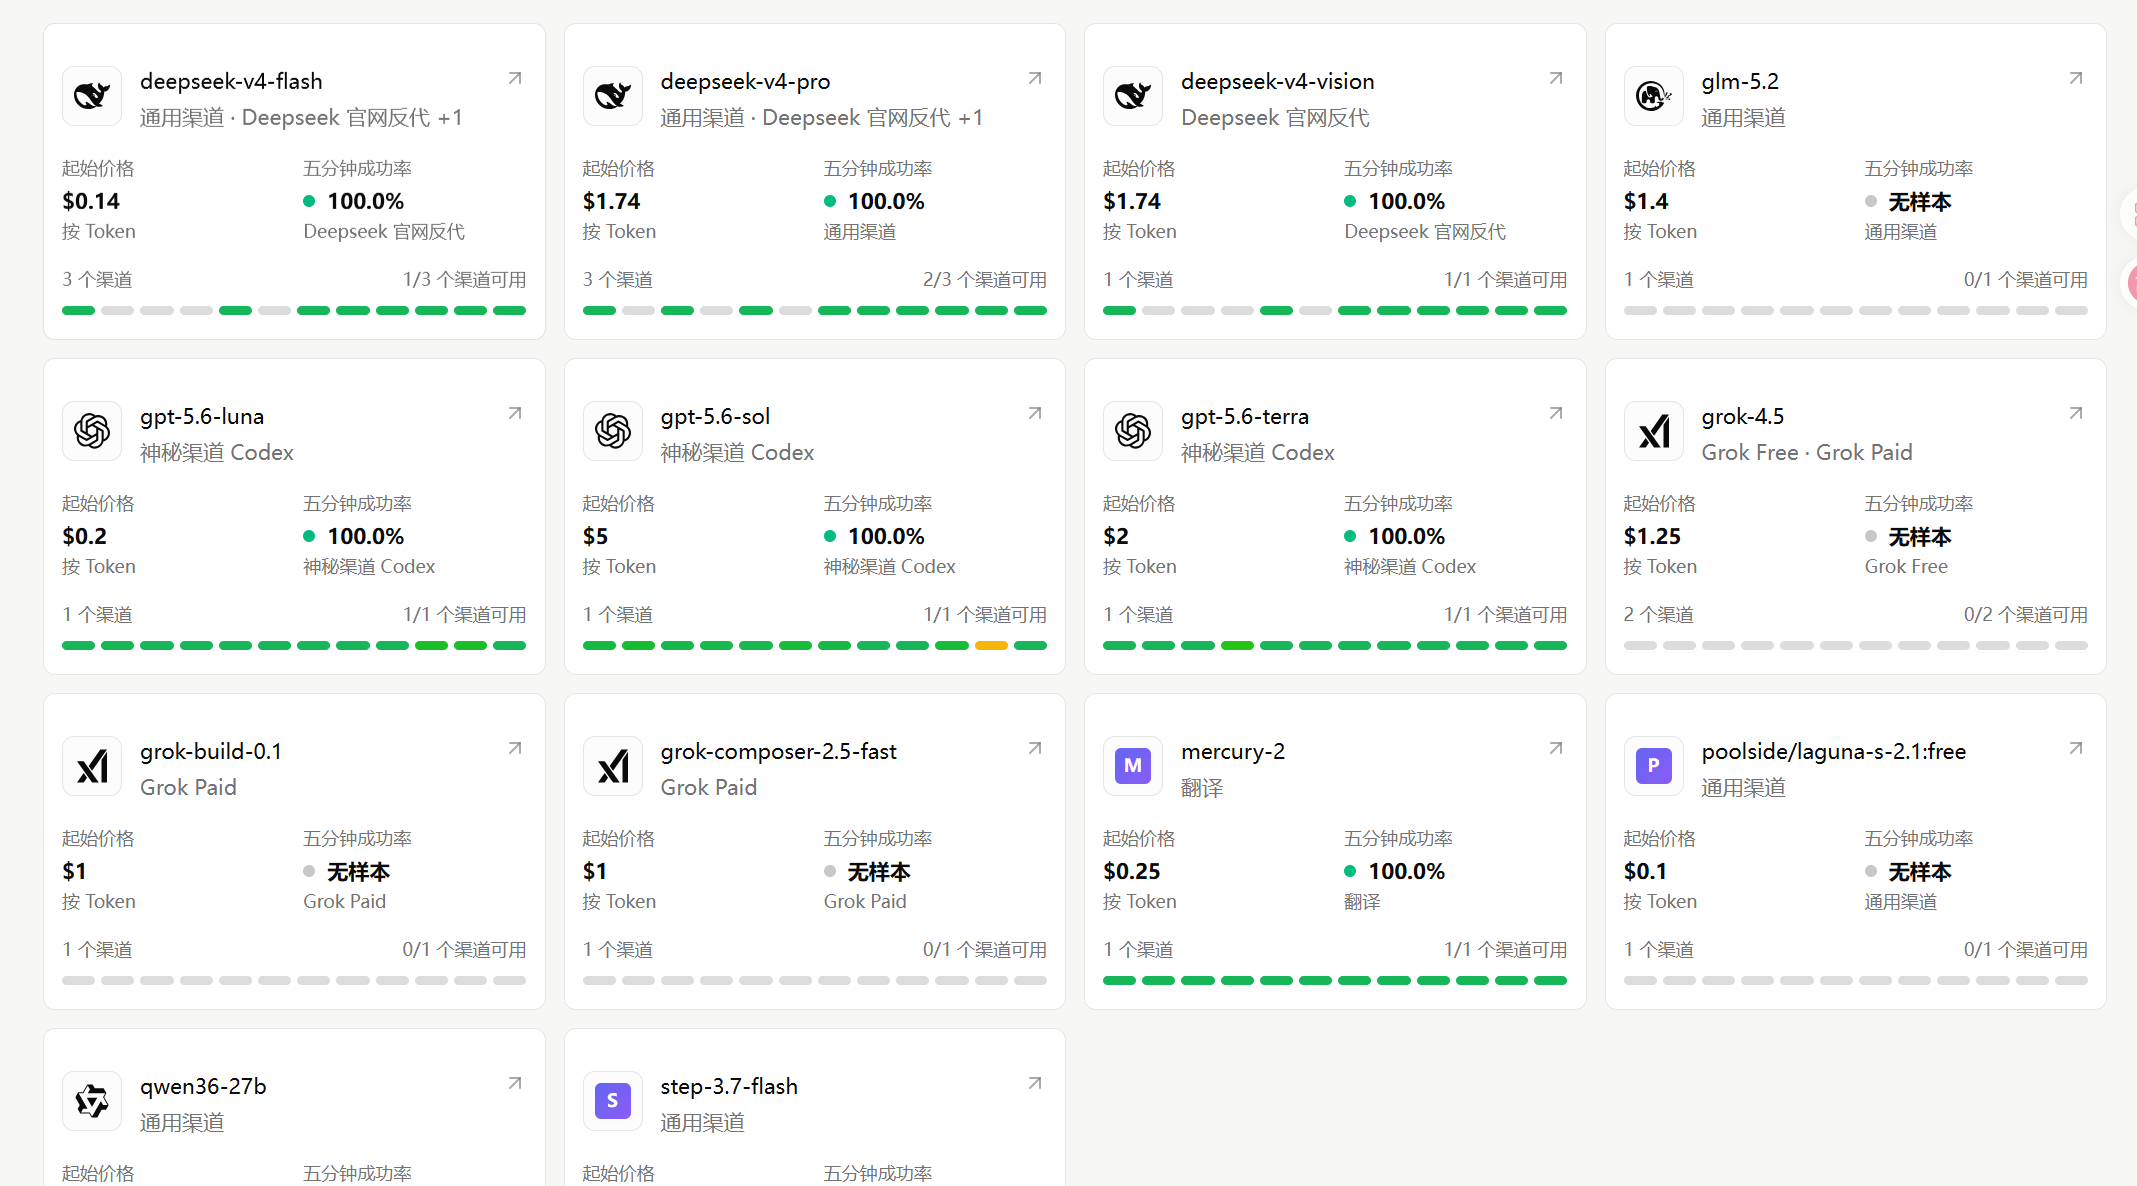Image resolution: width=2137 pixels, height=1186 pixels.
Task: Click the "2 个渠道" channel count
Action: (1659, 614)
